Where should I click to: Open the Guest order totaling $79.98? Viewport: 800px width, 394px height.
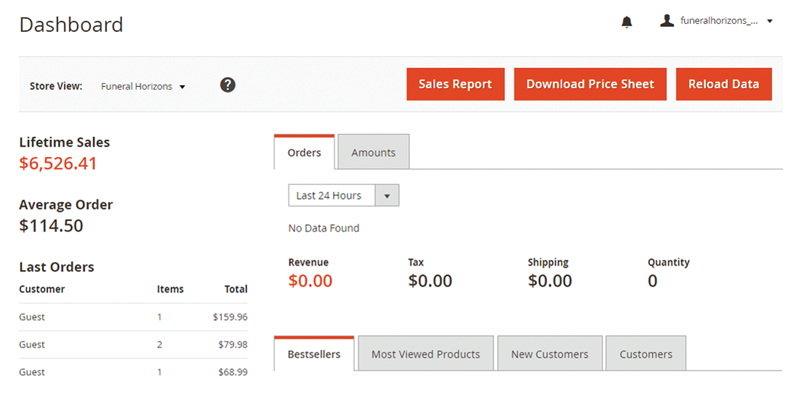click(133, 344)
